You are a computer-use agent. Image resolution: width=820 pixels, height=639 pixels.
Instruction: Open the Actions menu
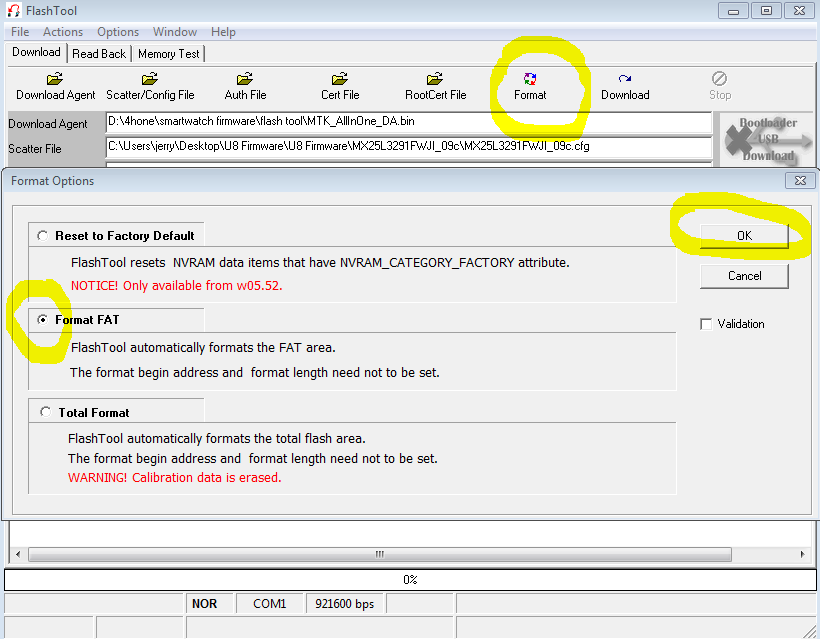click(63, 32)
